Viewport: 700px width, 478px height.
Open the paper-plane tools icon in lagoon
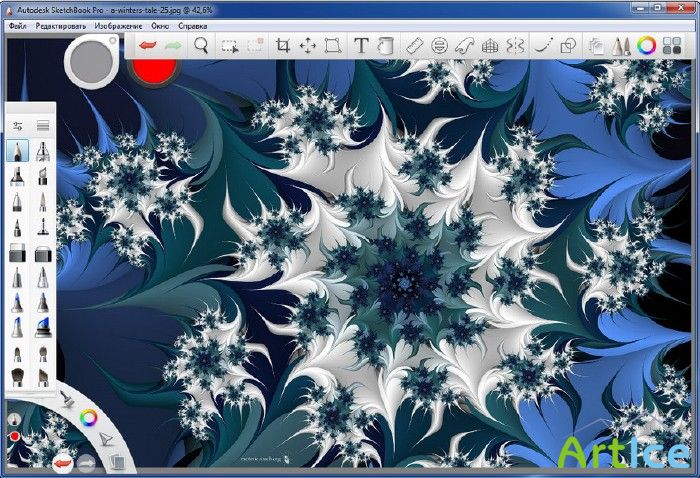[x=105, y=440]
